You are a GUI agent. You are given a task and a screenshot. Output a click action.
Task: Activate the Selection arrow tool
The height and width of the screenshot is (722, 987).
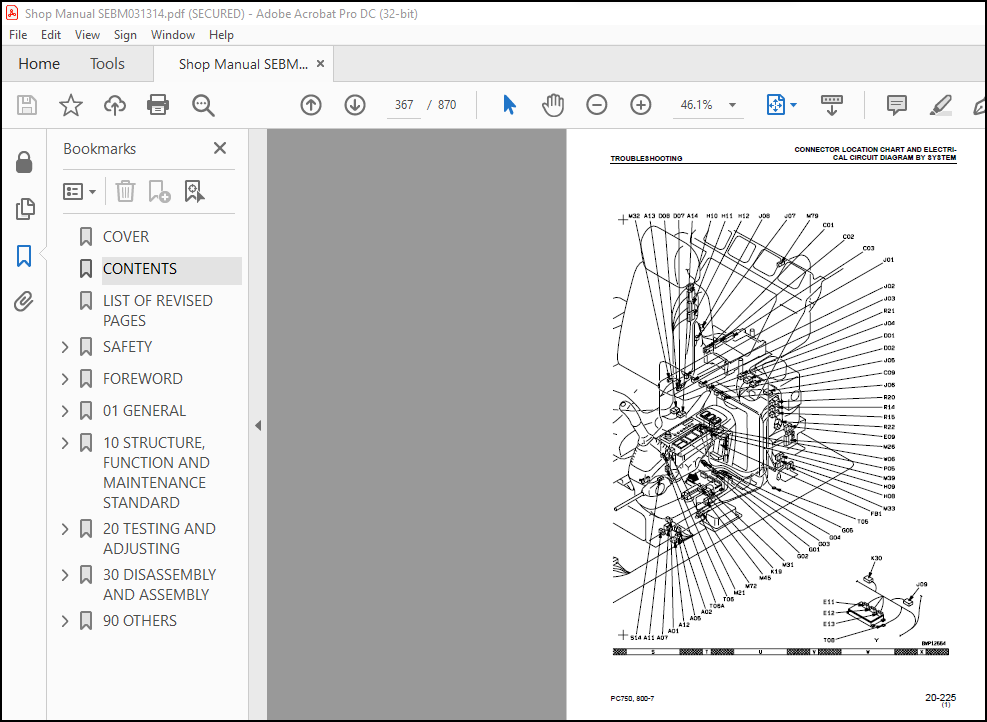pos(509,104)
